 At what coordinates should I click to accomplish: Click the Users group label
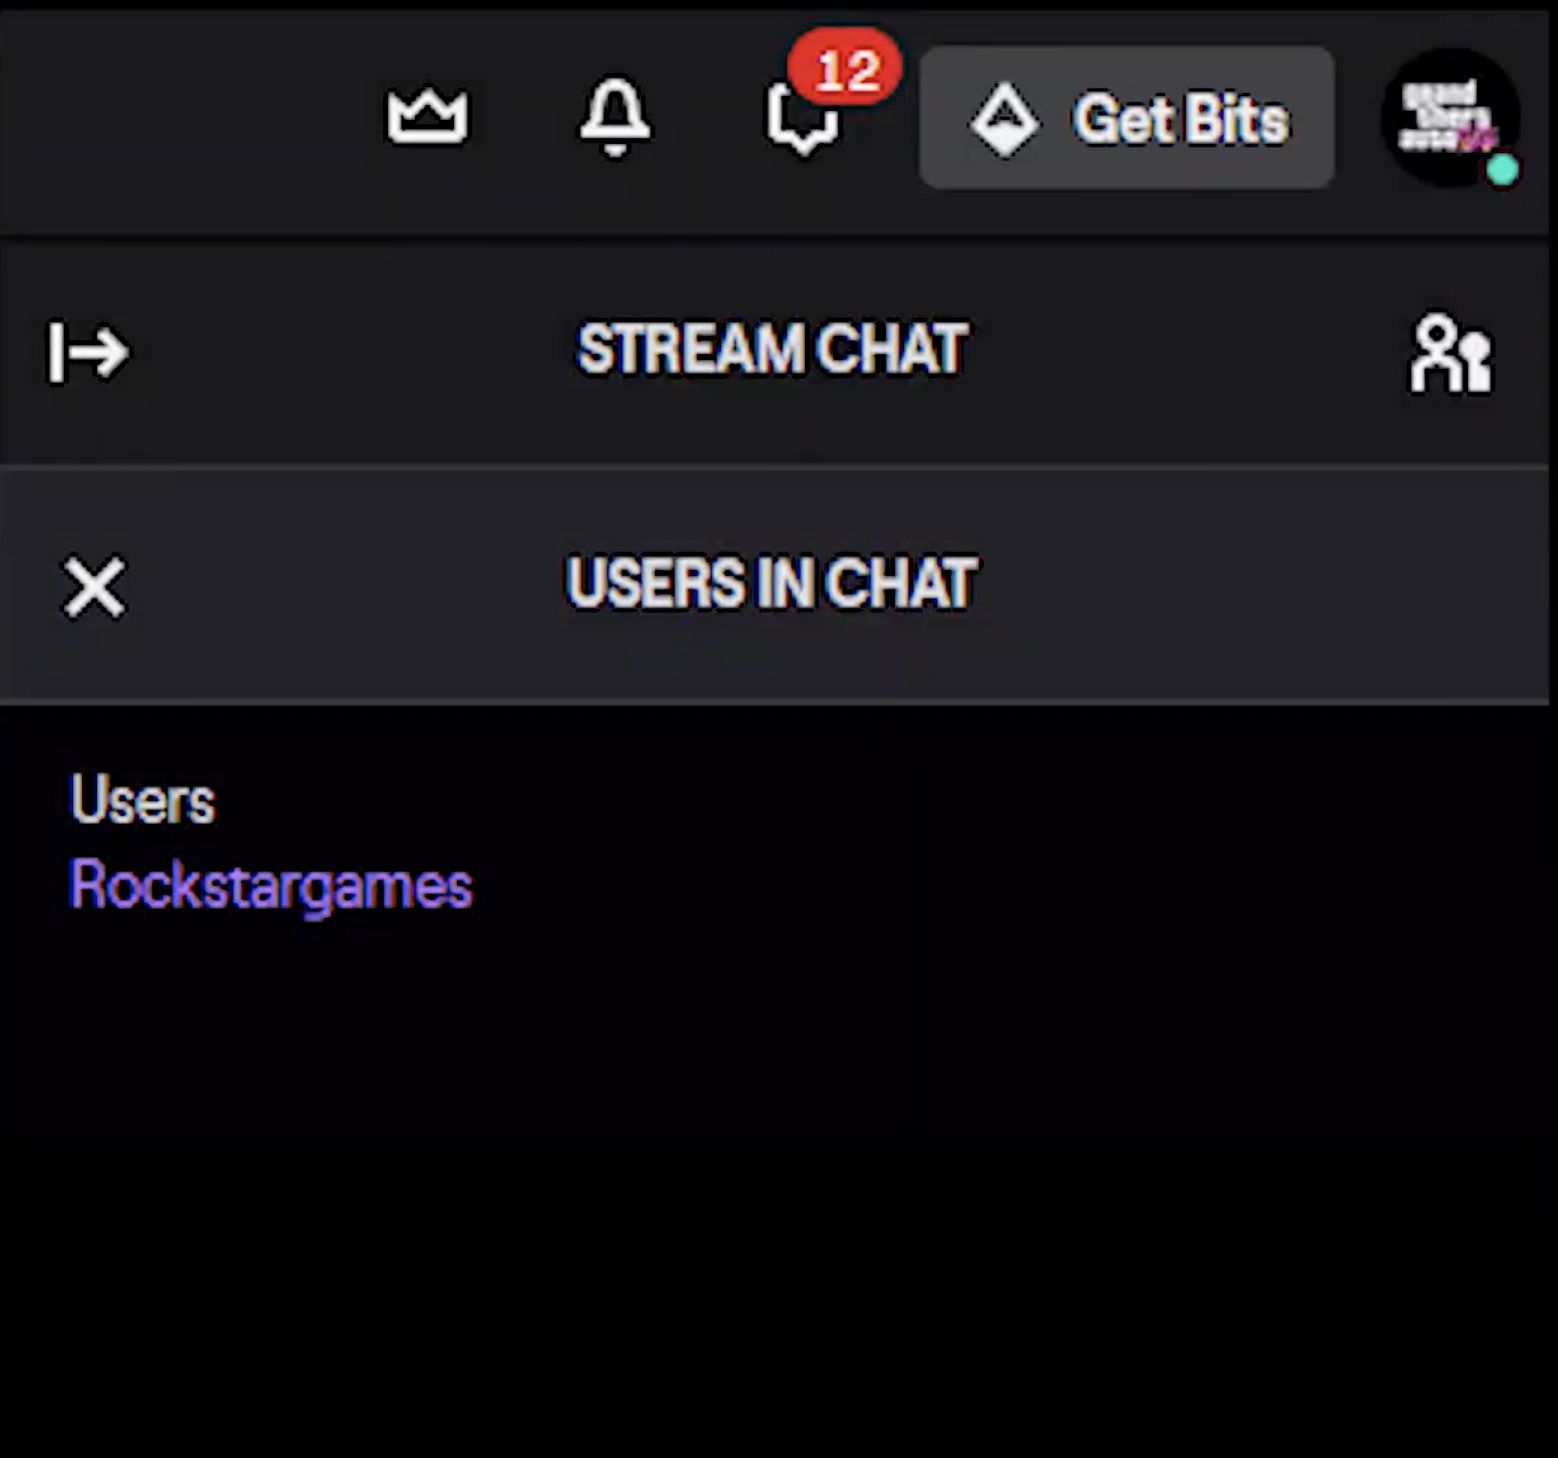click(x=142, y=800)
